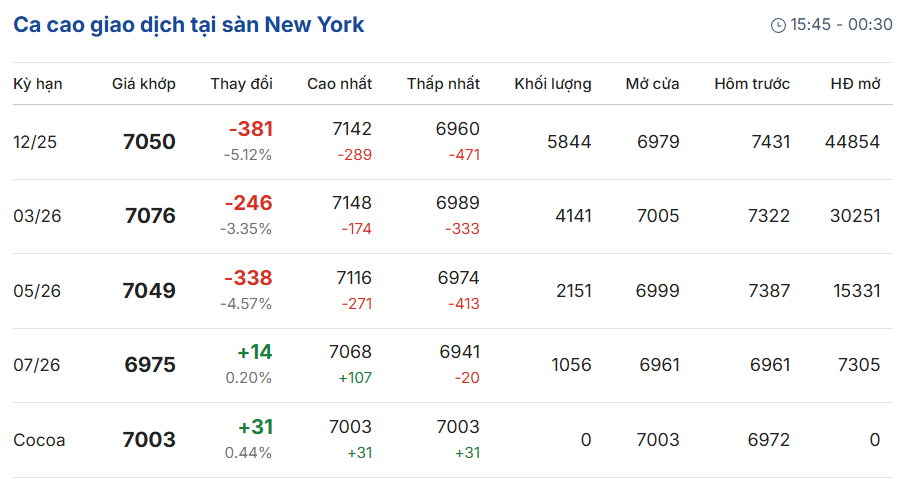Click the 'Thay đổi' column header
This screenshot has width=912, height=484.
[x=241, y=84]
